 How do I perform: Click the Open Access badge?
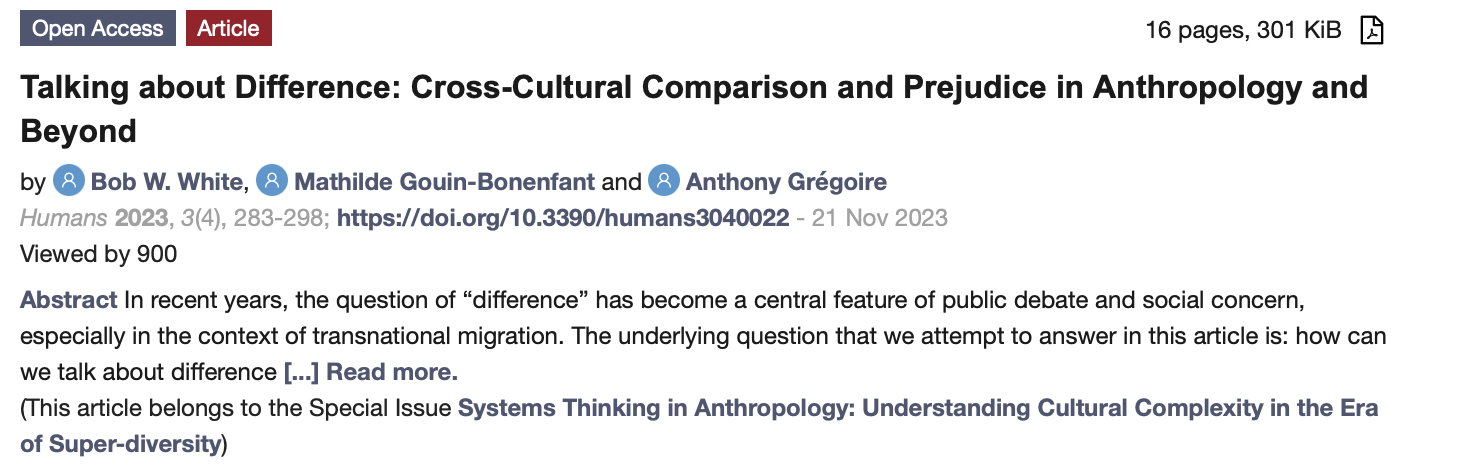pyautogui.click(x=97, y=28)
